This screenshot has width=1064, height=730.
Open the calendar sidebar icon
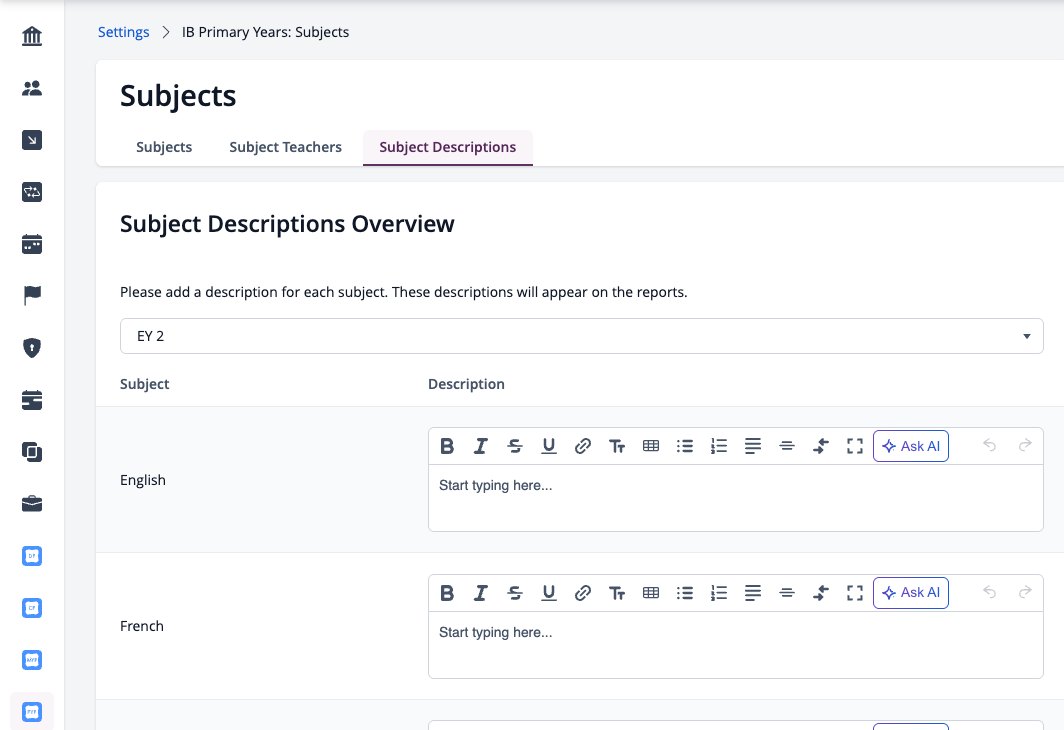click(x=32, y=244)
